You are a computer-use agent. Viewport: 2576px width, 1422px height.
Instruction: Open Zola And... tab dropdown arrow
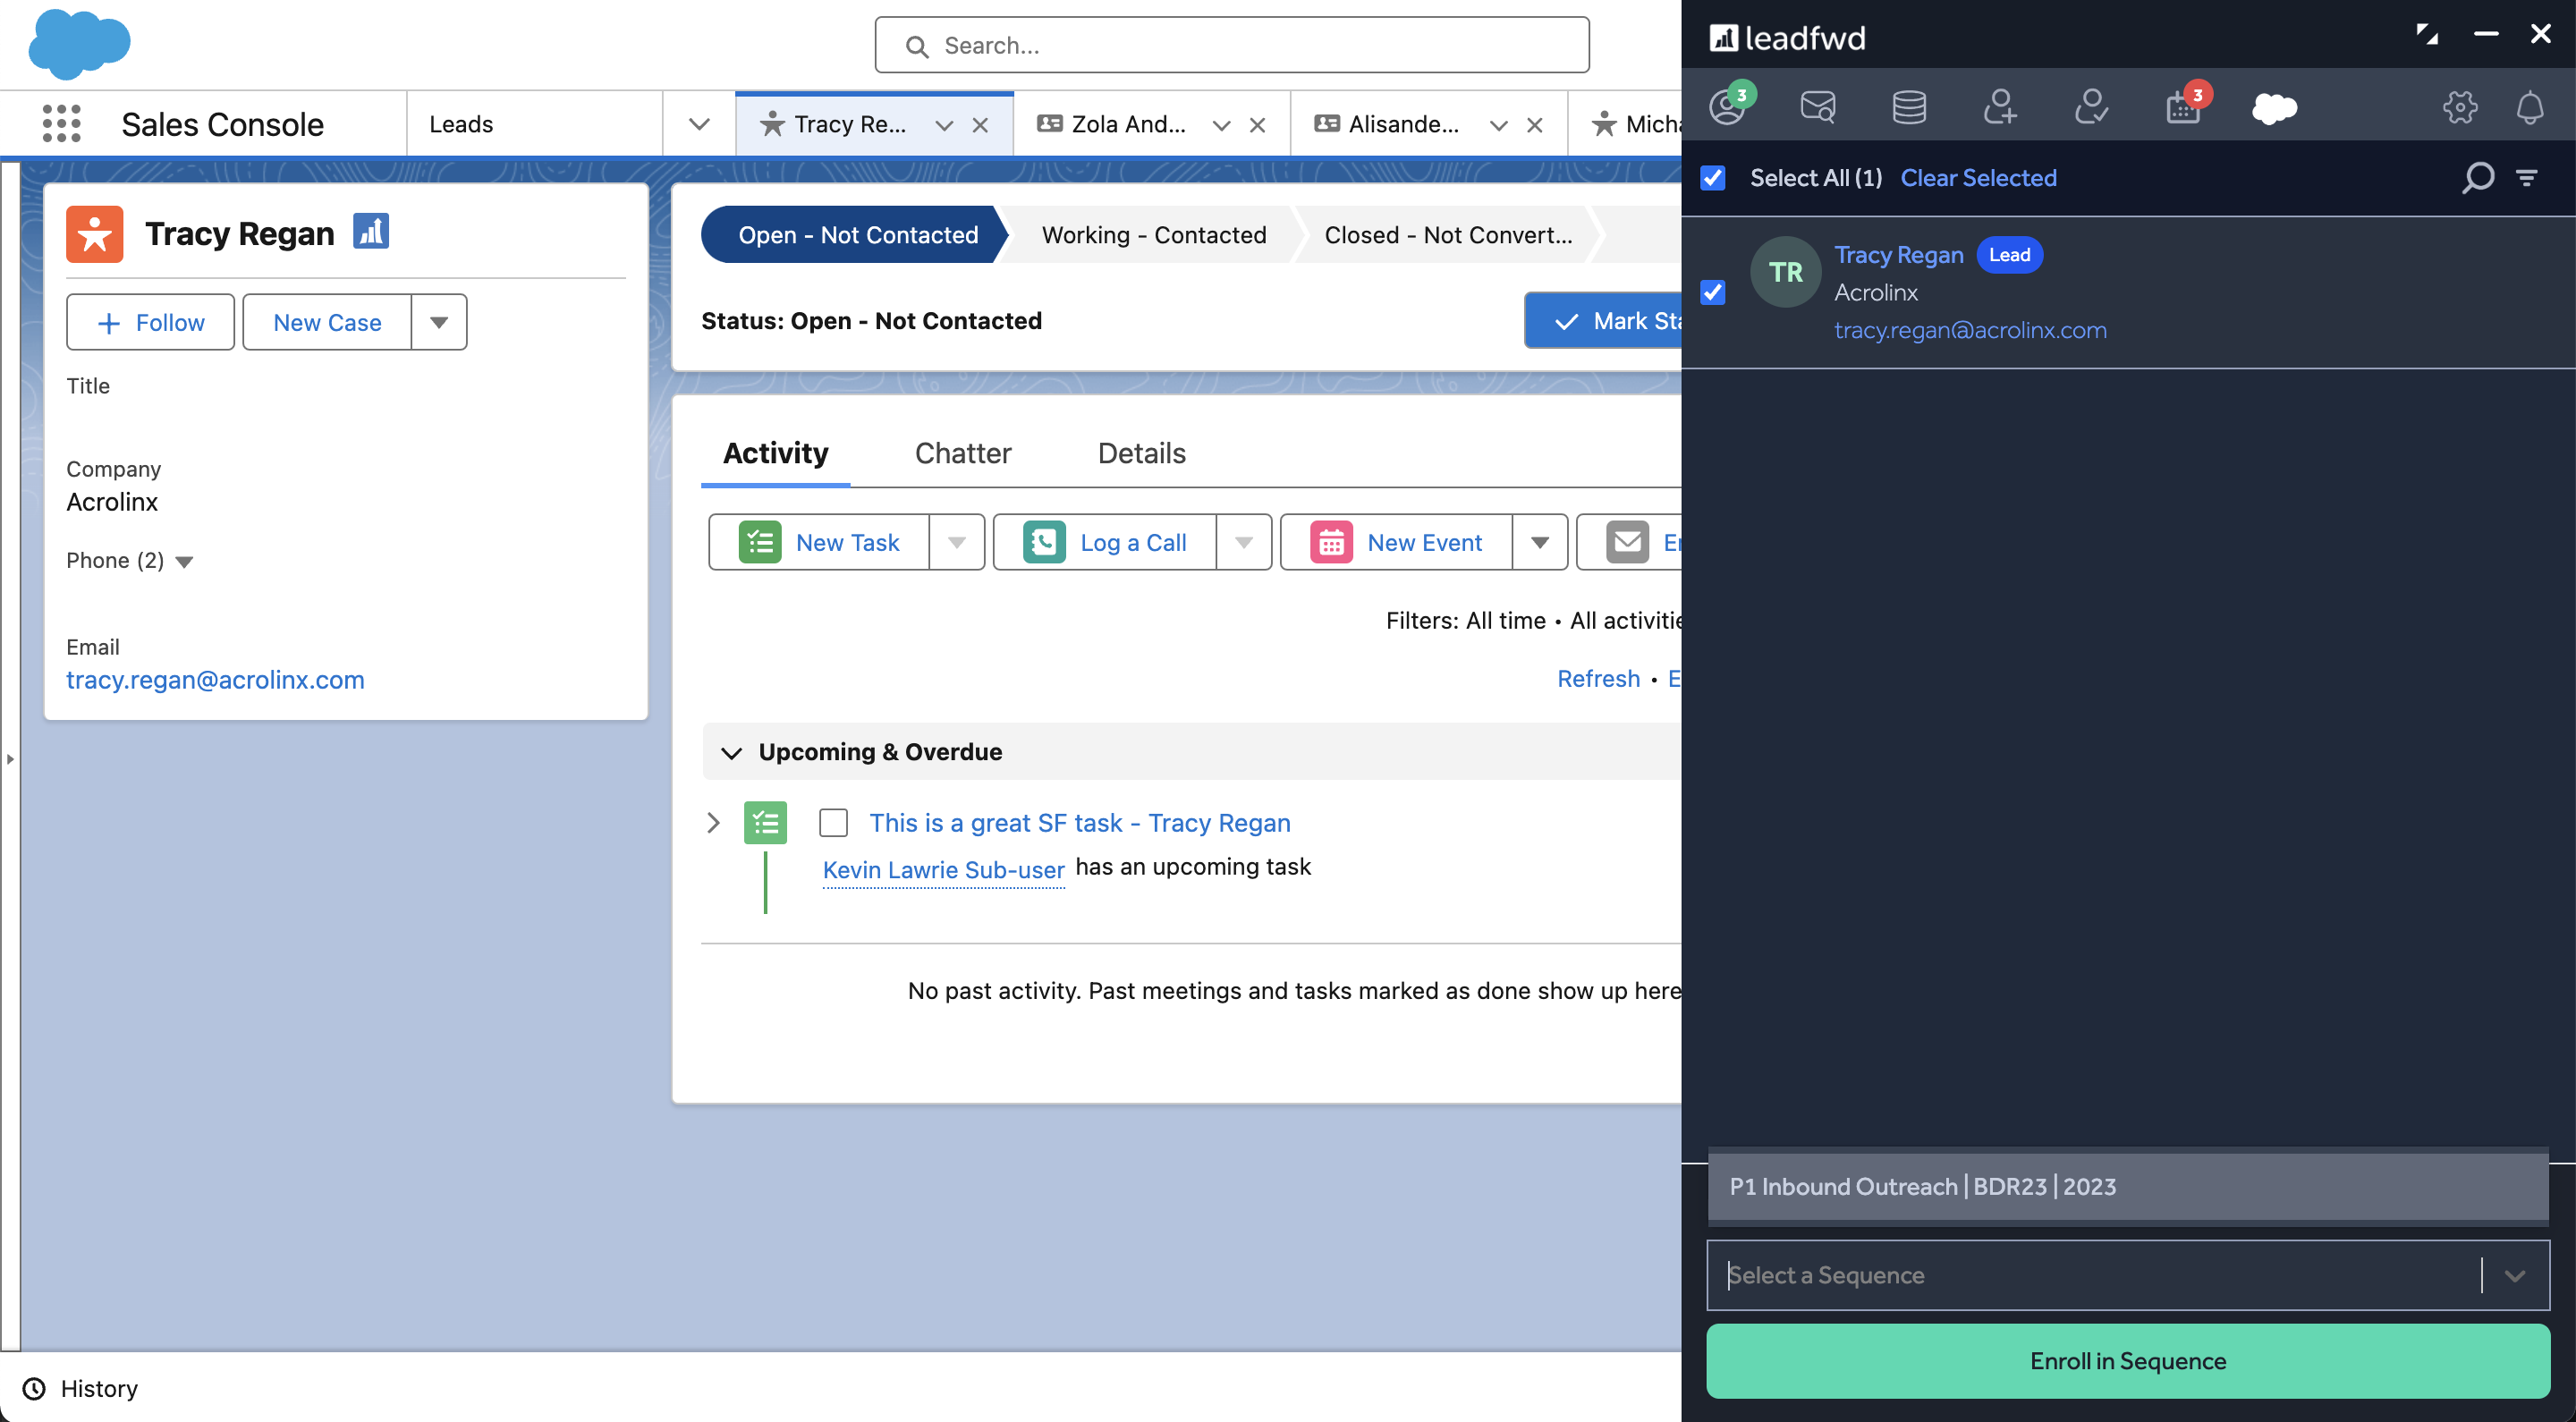pyautogui.click(x=1221, y=125)
